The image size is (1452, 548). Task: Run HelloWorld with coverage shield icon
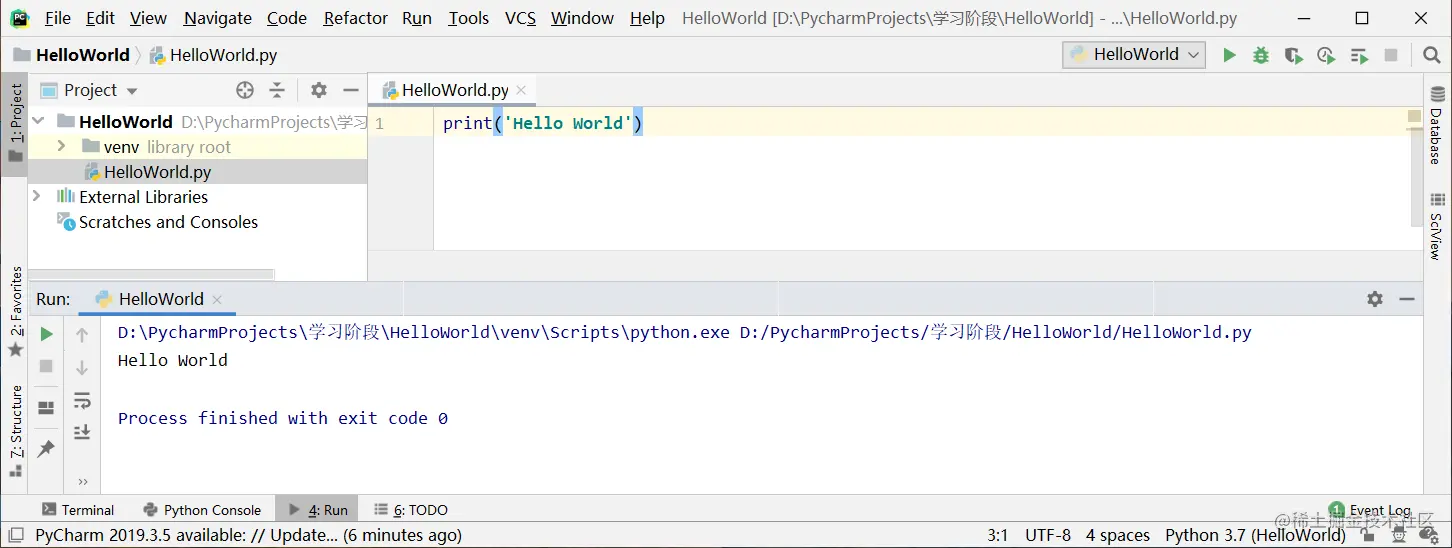coord(1293,55)
